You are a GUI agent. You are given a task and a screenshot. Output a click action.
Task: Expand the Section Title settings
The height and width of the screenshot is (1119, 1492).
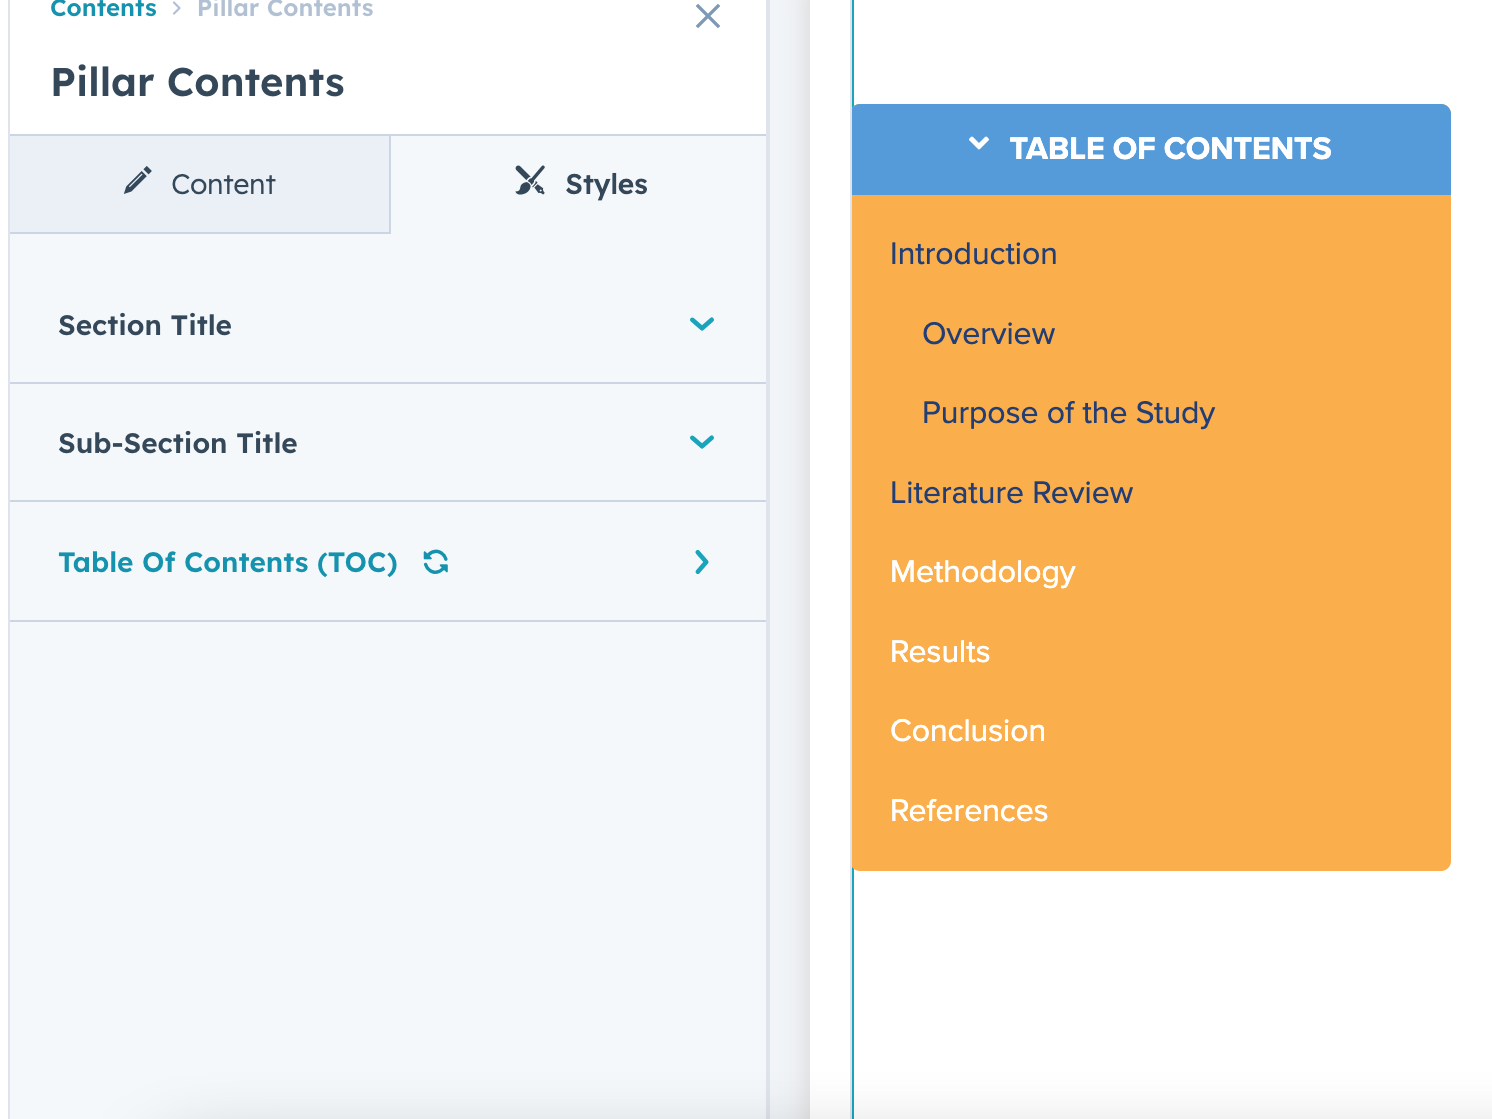coord(702,324)
